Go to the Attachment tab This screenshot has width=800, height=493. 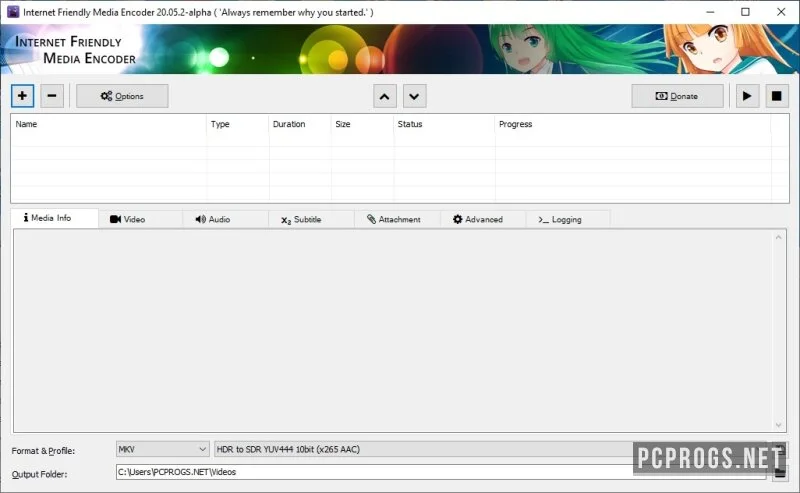pyautogui.click(x=397, y=219)
